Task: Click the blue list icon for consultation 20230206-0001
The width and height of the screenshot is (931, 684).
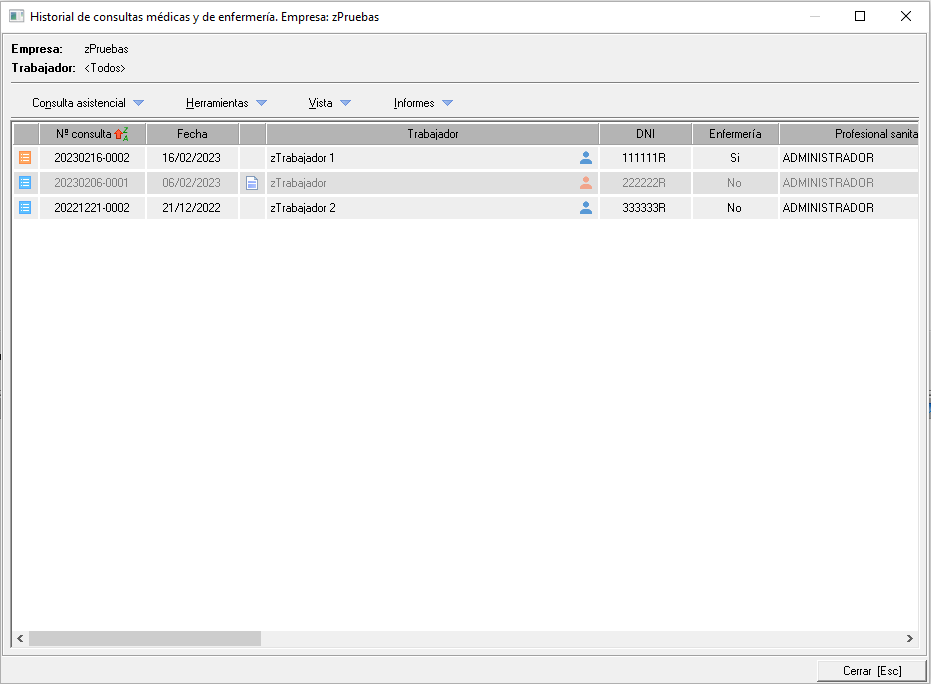Action: tap(25, 183)
